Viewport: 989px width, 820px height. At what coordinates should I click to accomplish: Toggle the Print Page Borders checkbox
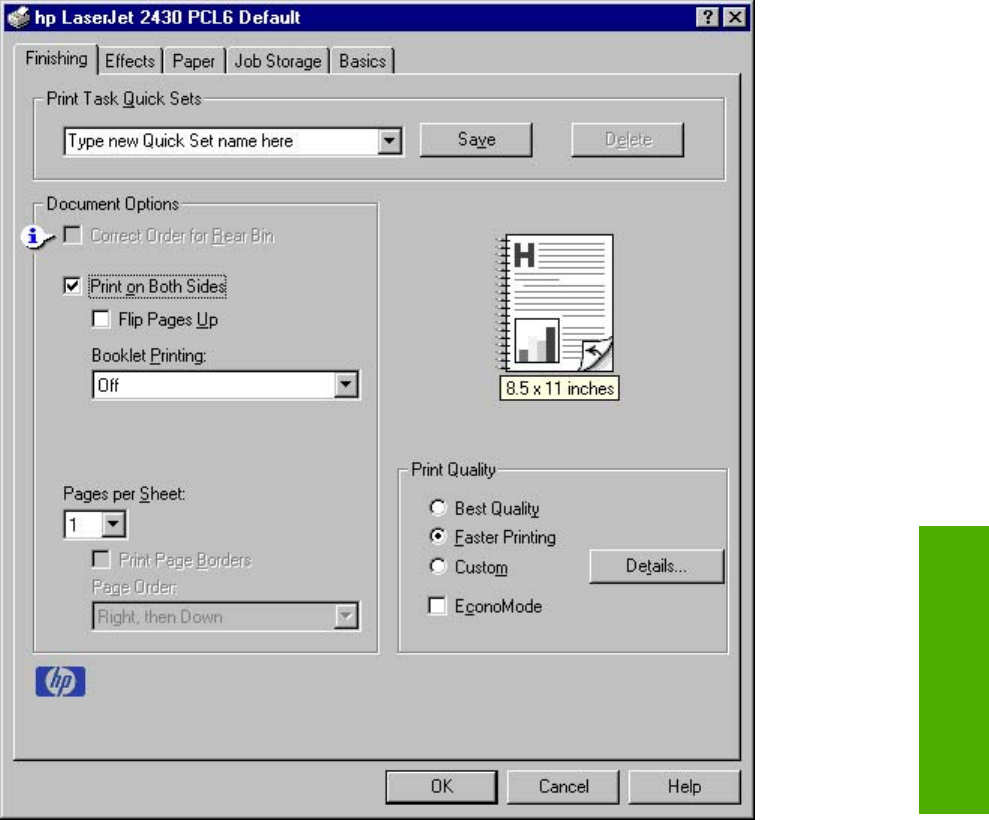pos(101,559)
